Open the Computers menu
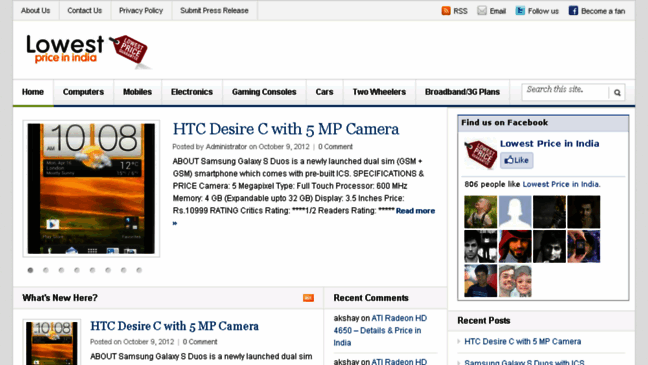Screen dimensions: 648x365 click(x=83, y=92)
